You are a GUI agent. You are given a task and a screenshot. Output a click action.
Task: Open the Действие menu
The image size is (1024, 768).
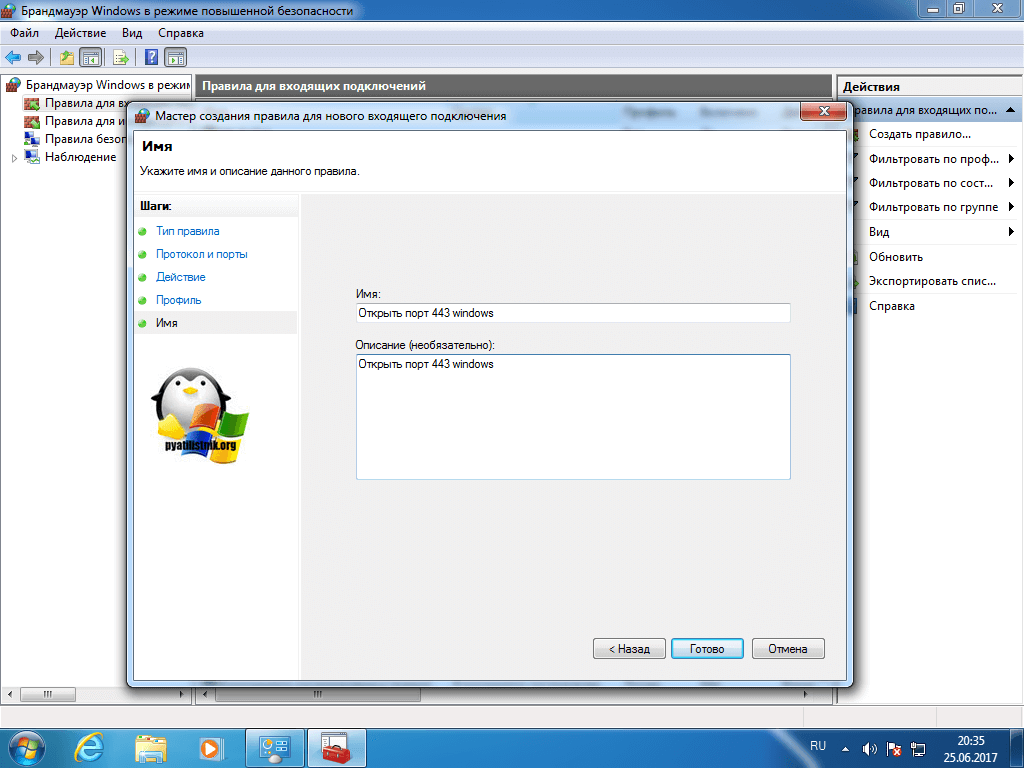(80, 33)
